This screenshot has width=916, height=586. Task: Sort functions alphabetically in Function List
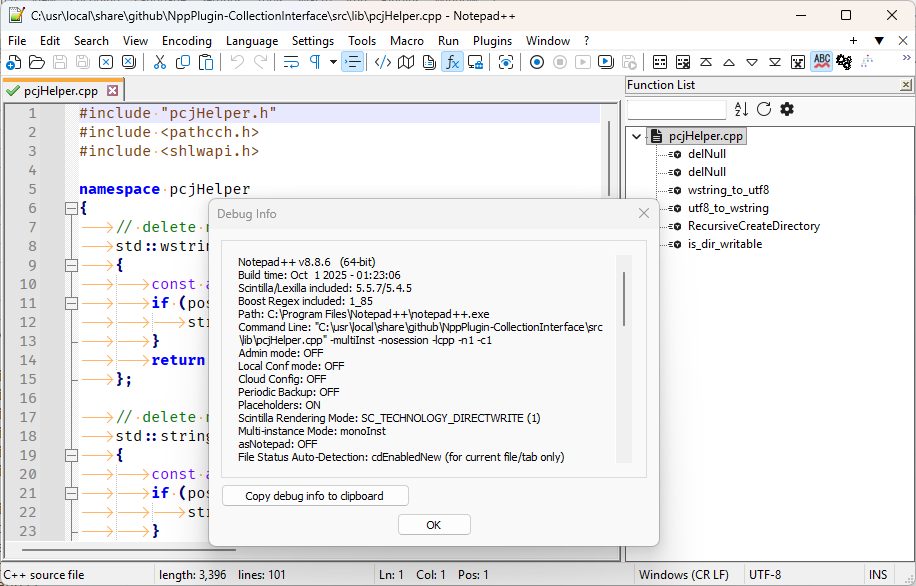pos(741,109)
